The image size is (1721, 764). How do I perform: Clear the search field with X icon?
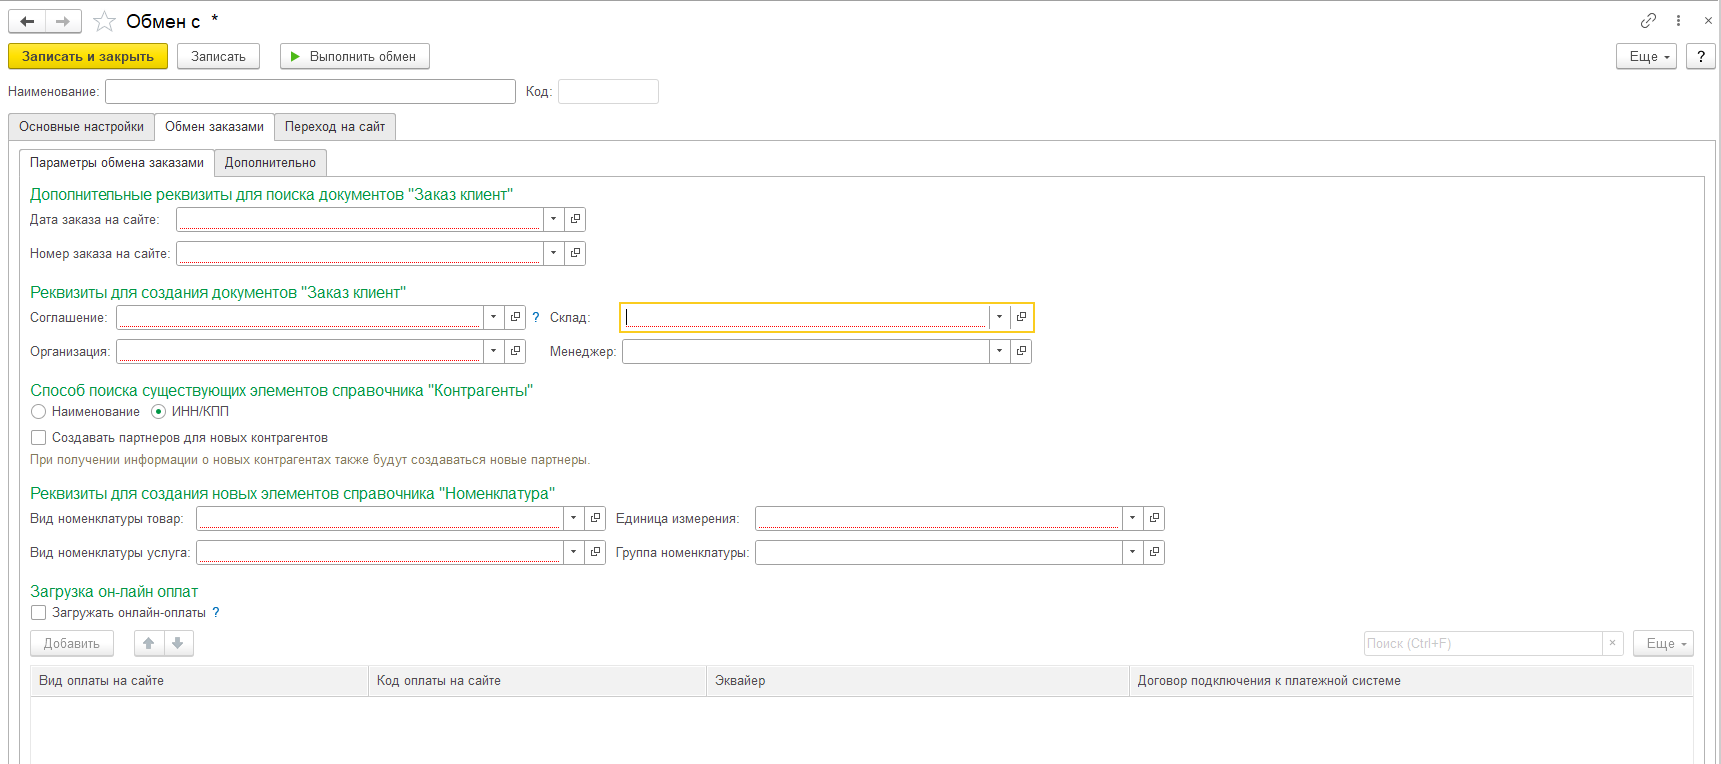click(x=1612, y=643)
